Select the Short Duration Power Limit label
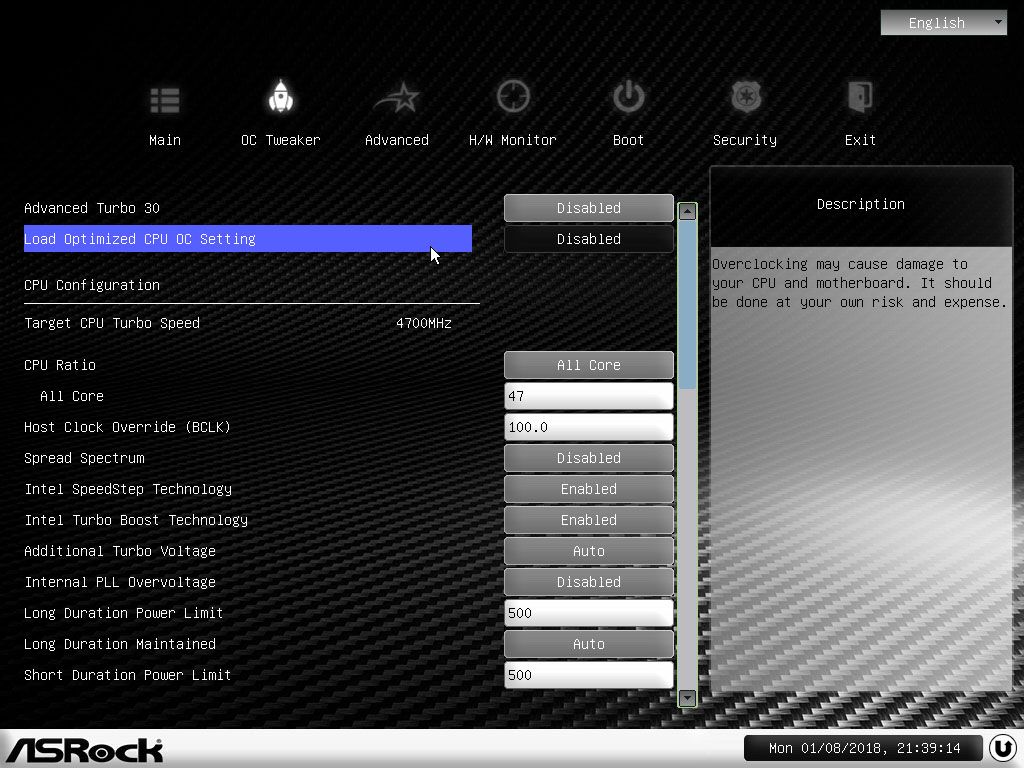1024x768 pixels. click(x=127, y=675)
